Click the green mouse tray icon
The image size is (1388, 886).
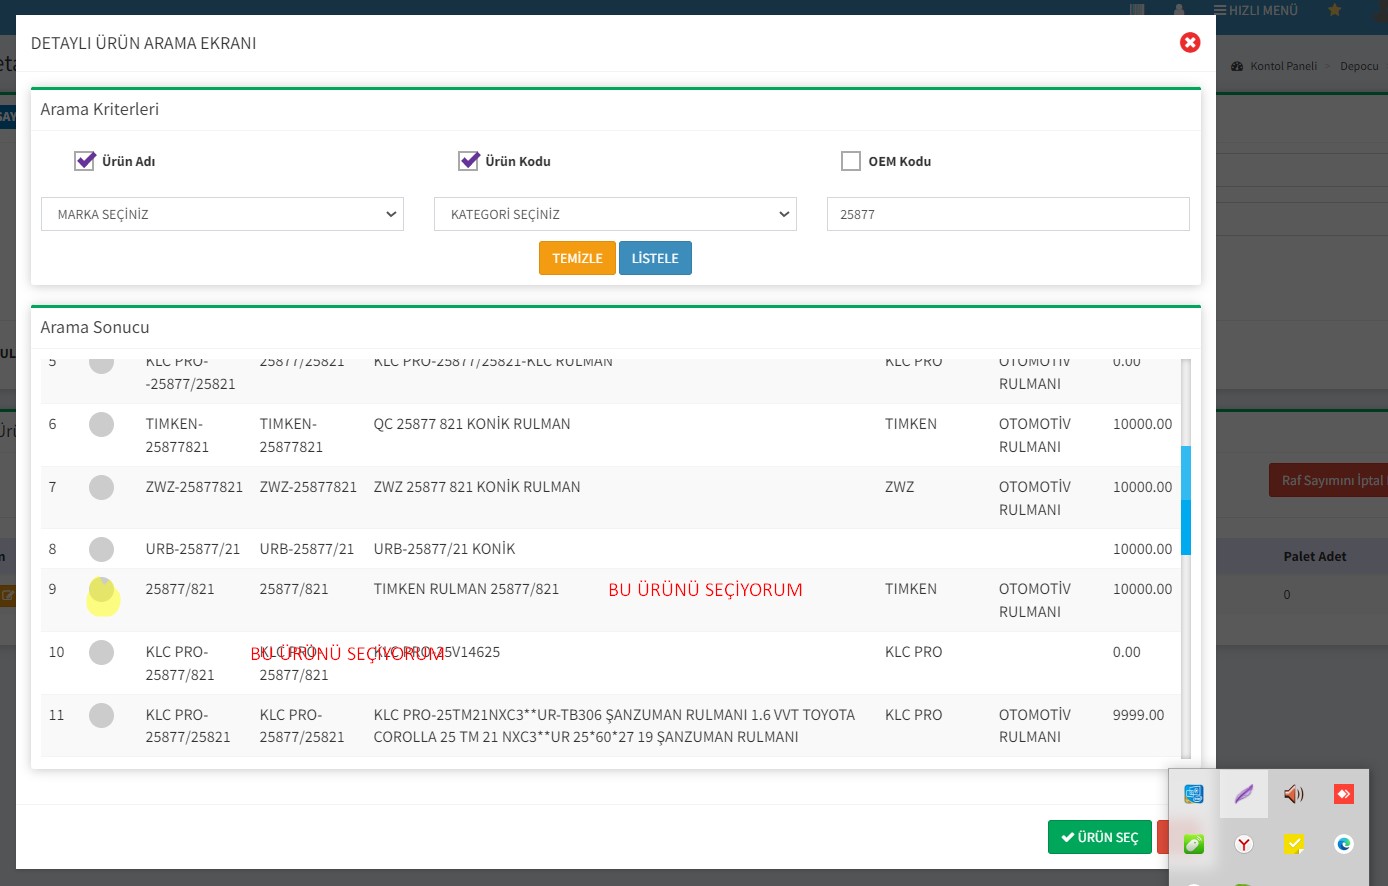pos(1193,844)
